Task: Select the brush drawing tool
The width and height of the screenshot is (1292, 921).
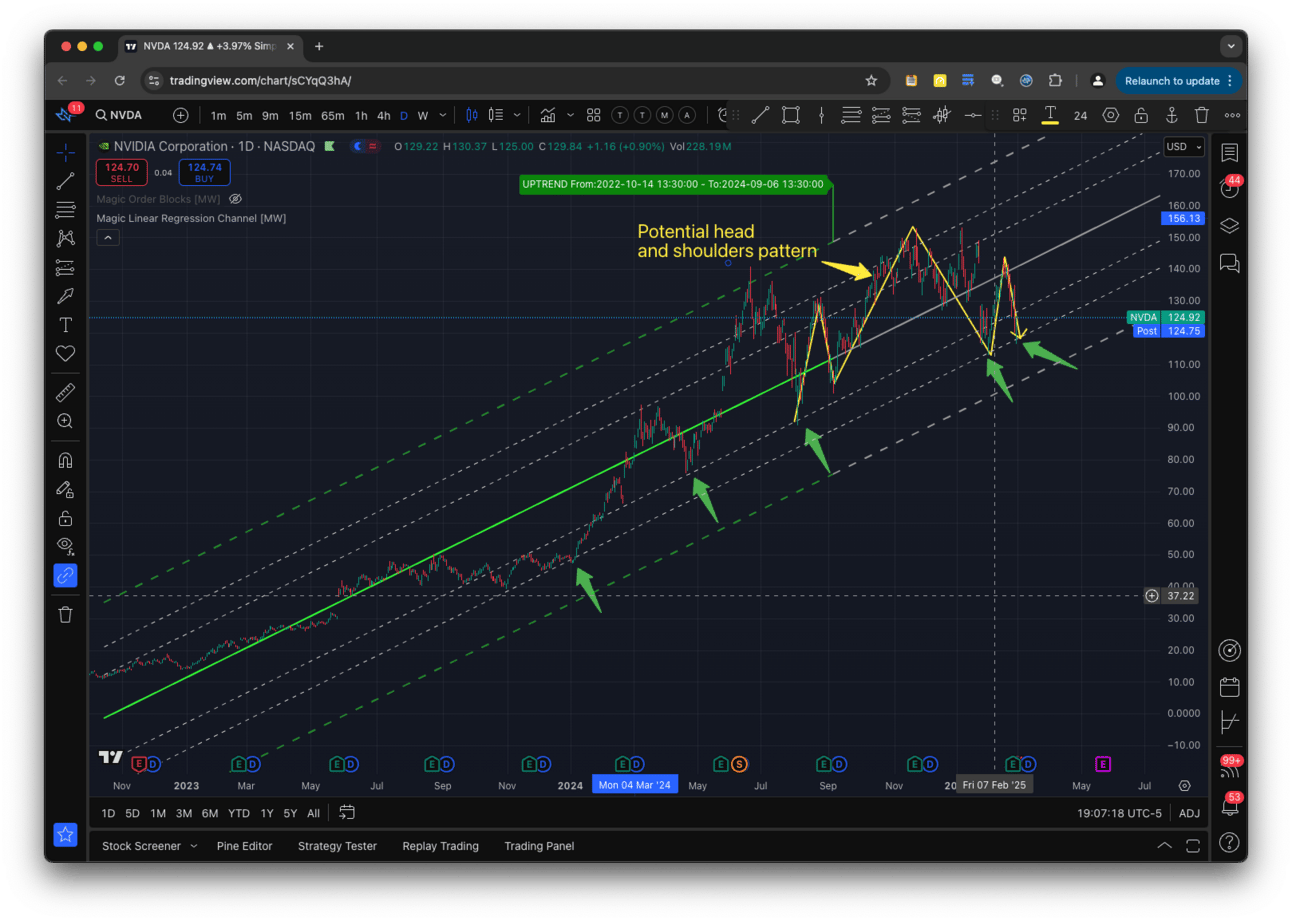Action: point(66,296)
